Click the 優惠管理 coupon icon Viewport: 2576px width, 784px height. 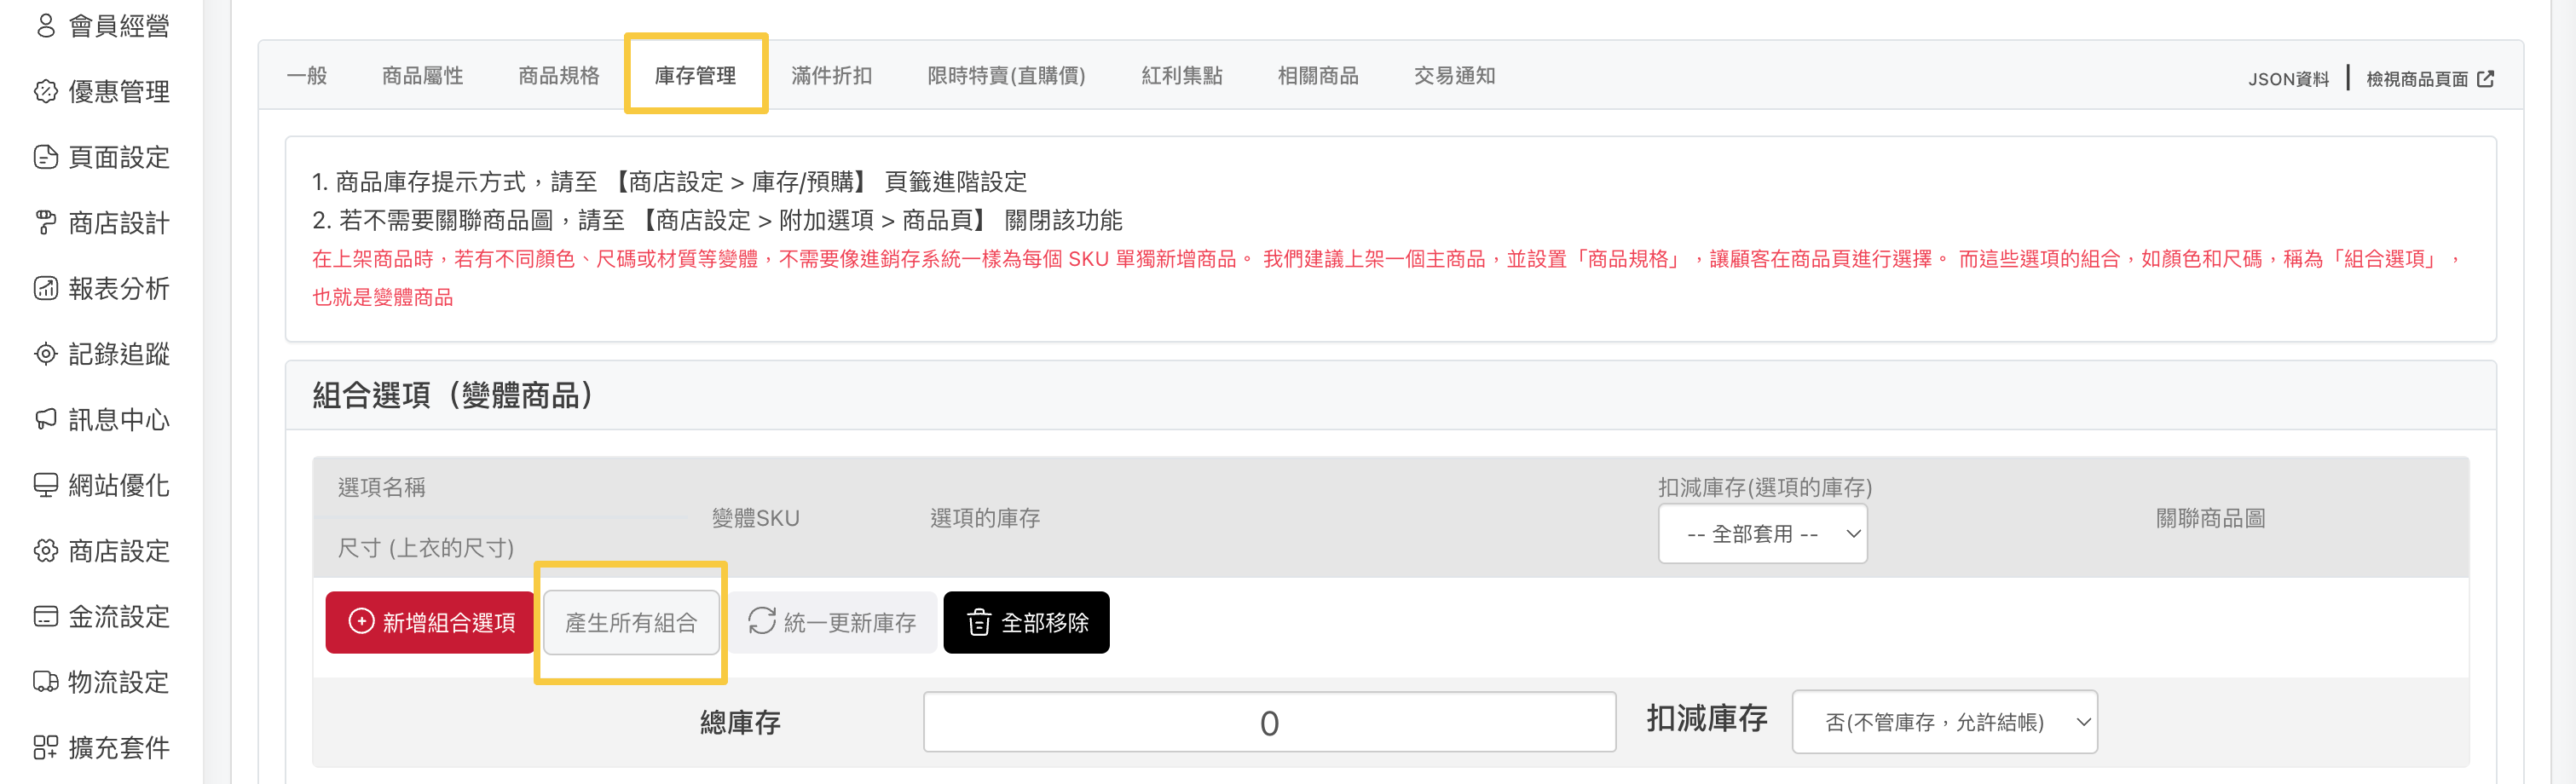[x=46, y=92]
